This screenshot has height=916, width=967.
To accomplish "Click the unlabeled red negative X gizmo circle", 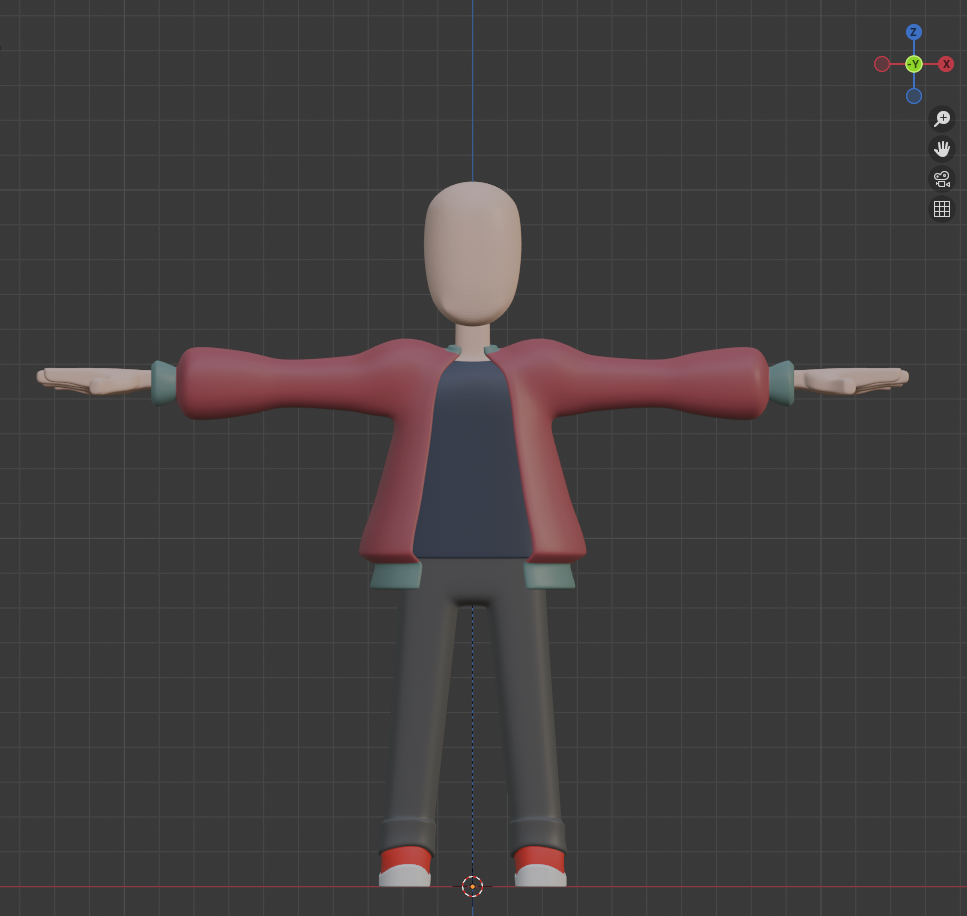I will coord(882,64).
